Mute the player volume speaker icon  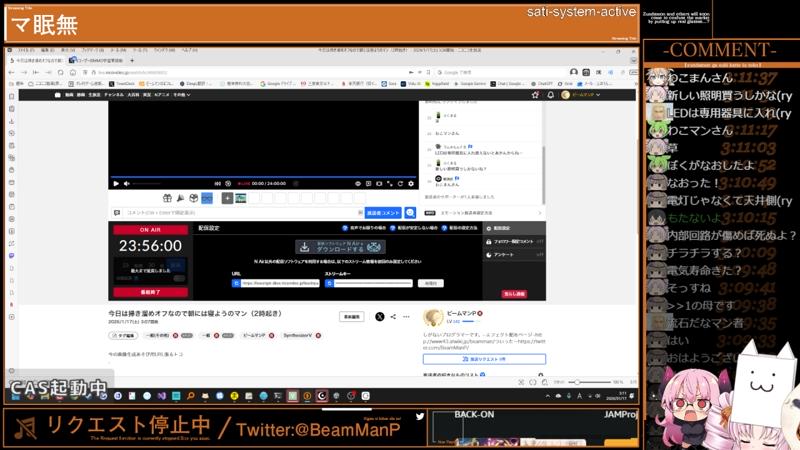pyautogui.click(x=127, y=184)
